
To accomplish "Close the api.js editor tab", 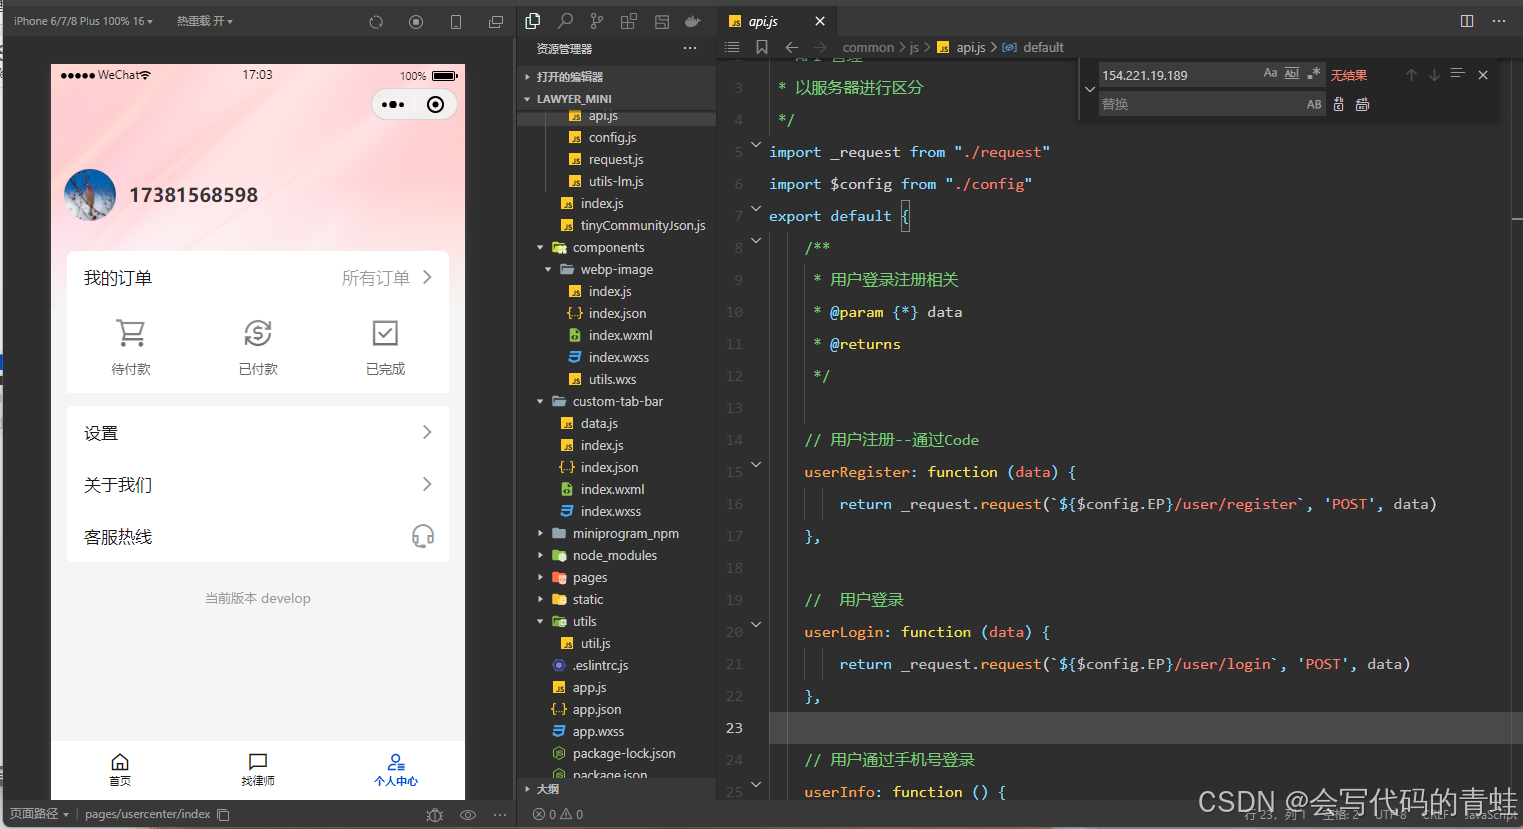I will coord(820,21).
